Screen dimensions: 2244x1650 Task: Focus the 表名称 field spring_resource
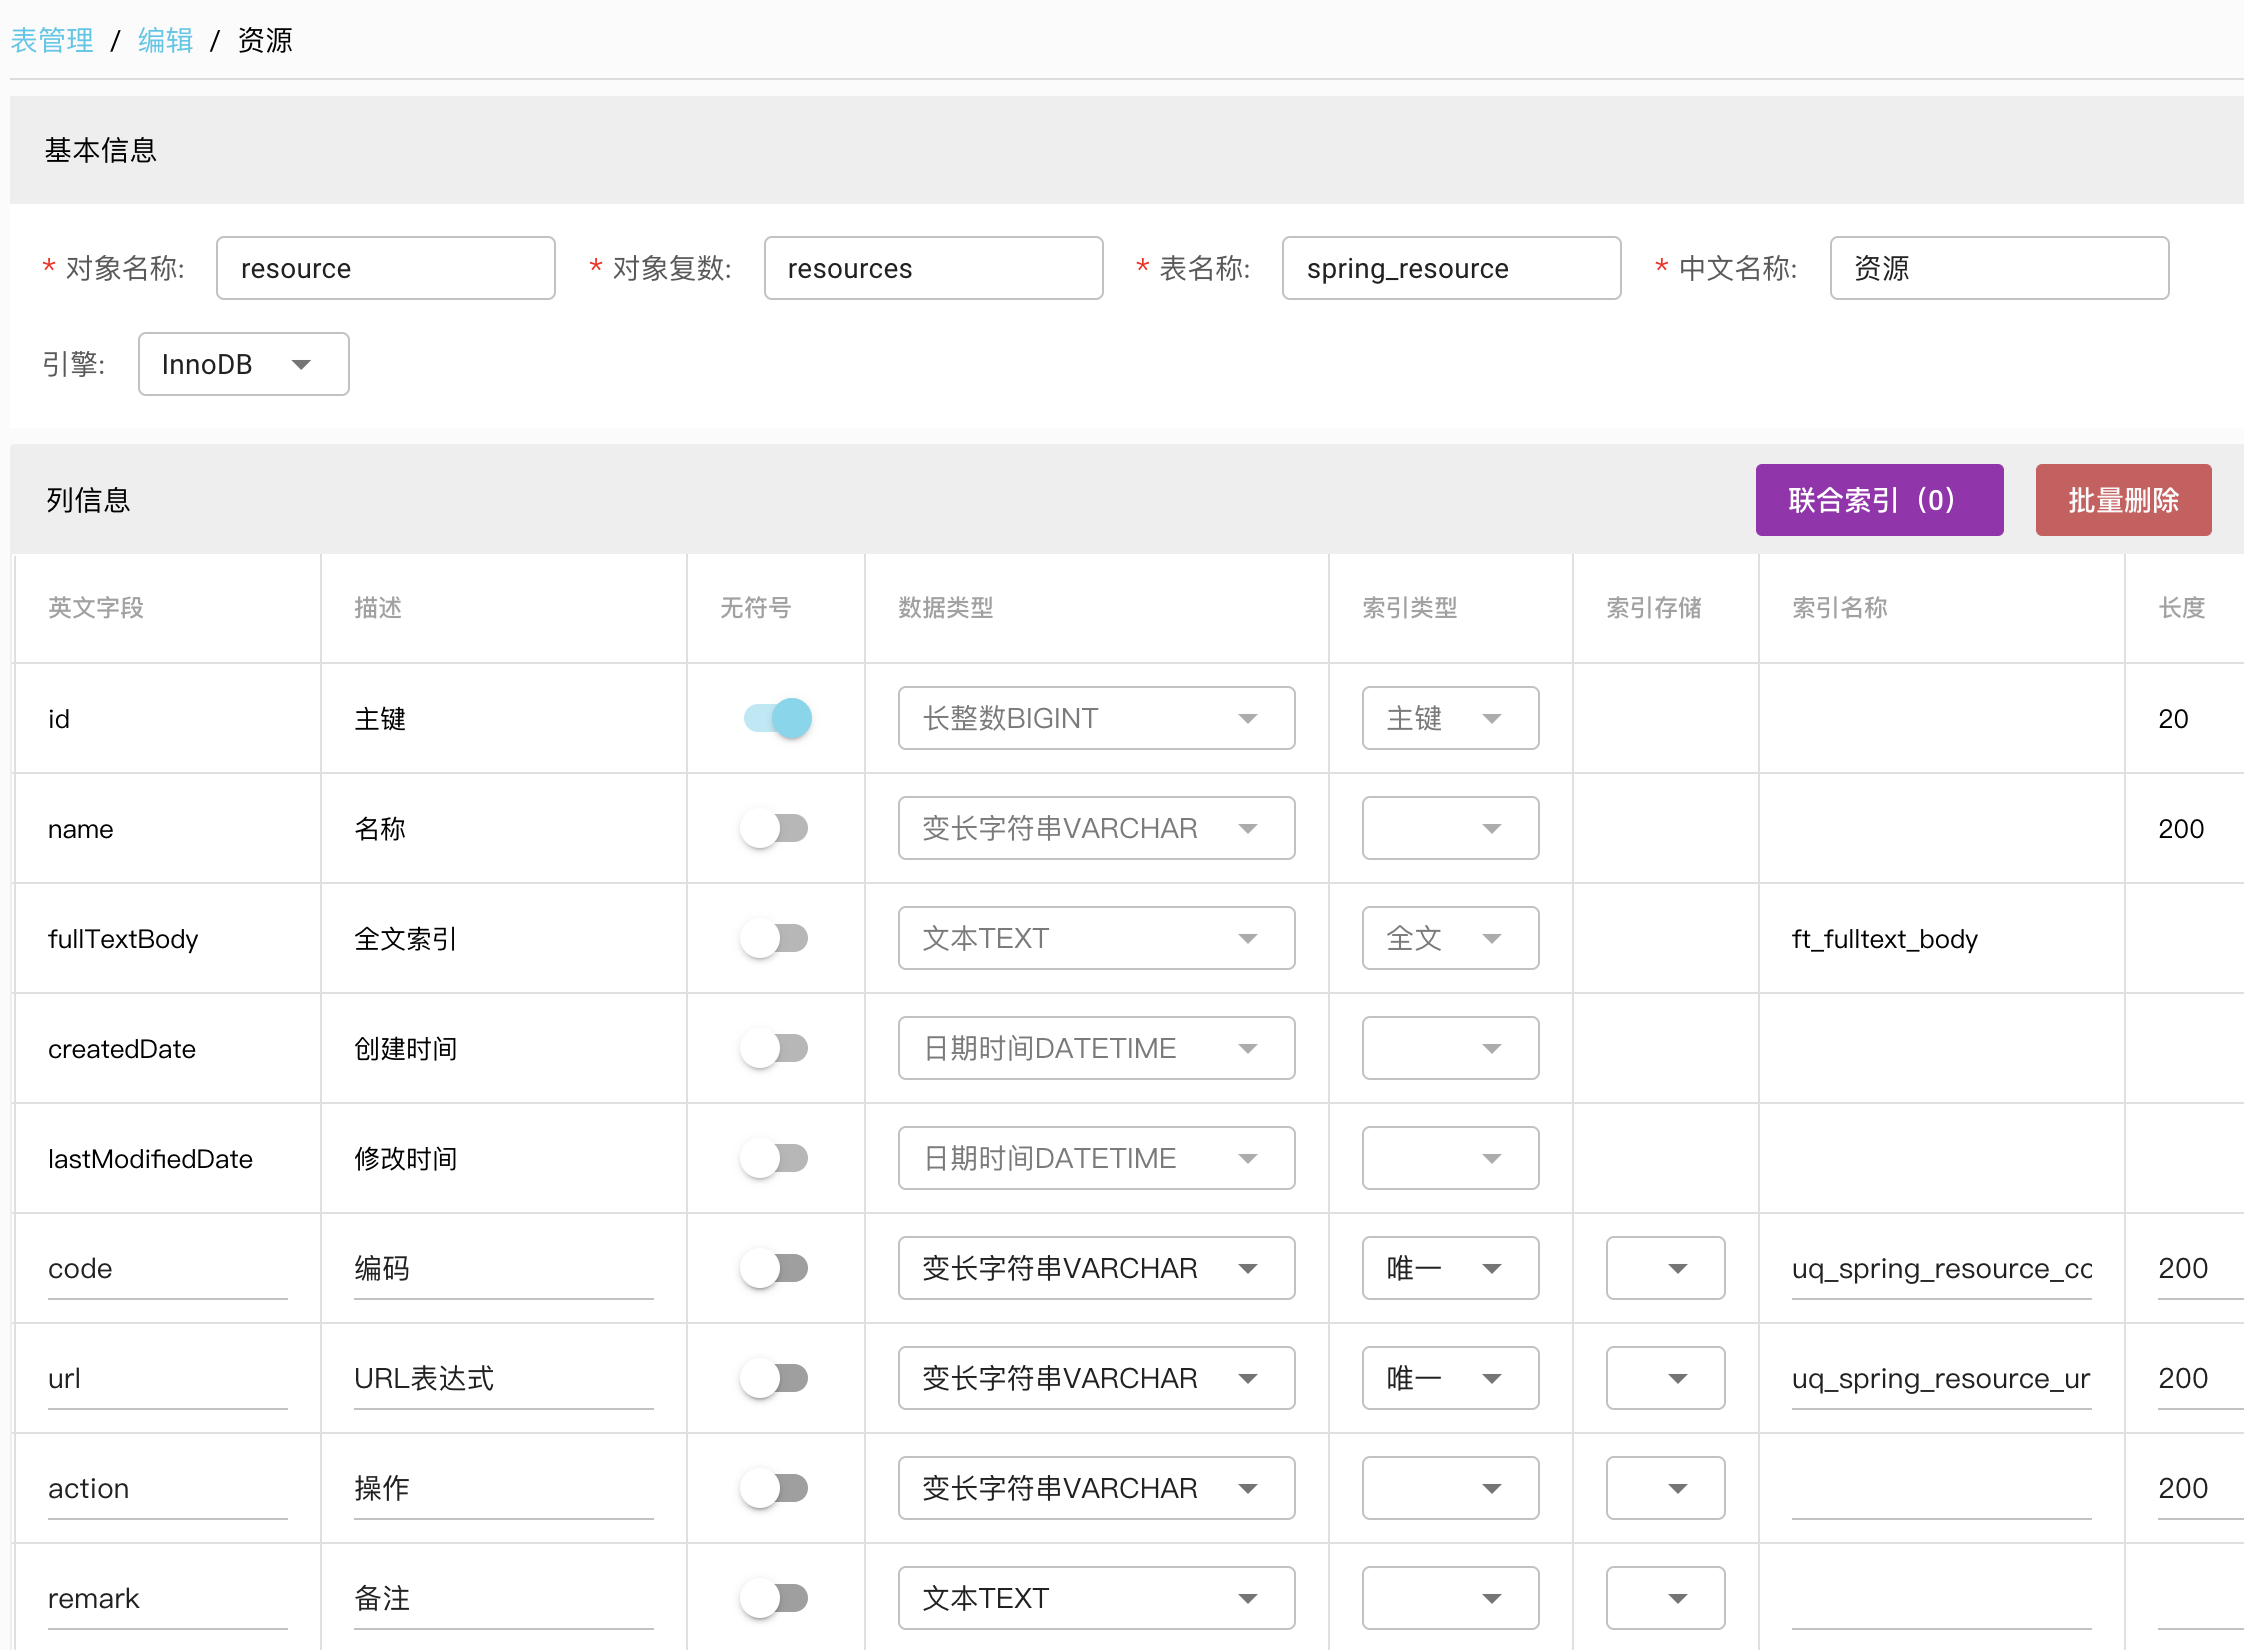click(x=1450, y=268)
